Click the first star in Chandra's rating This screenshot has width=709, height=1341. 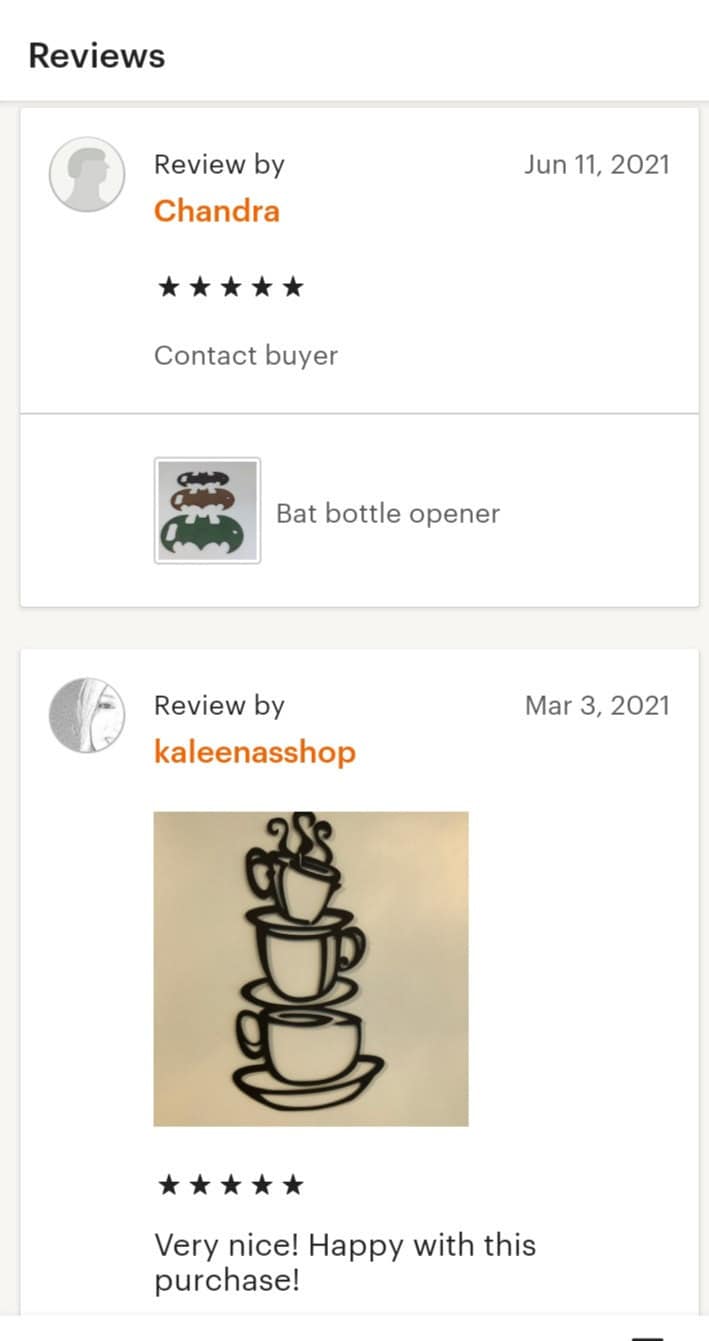[x=169, y=288]
